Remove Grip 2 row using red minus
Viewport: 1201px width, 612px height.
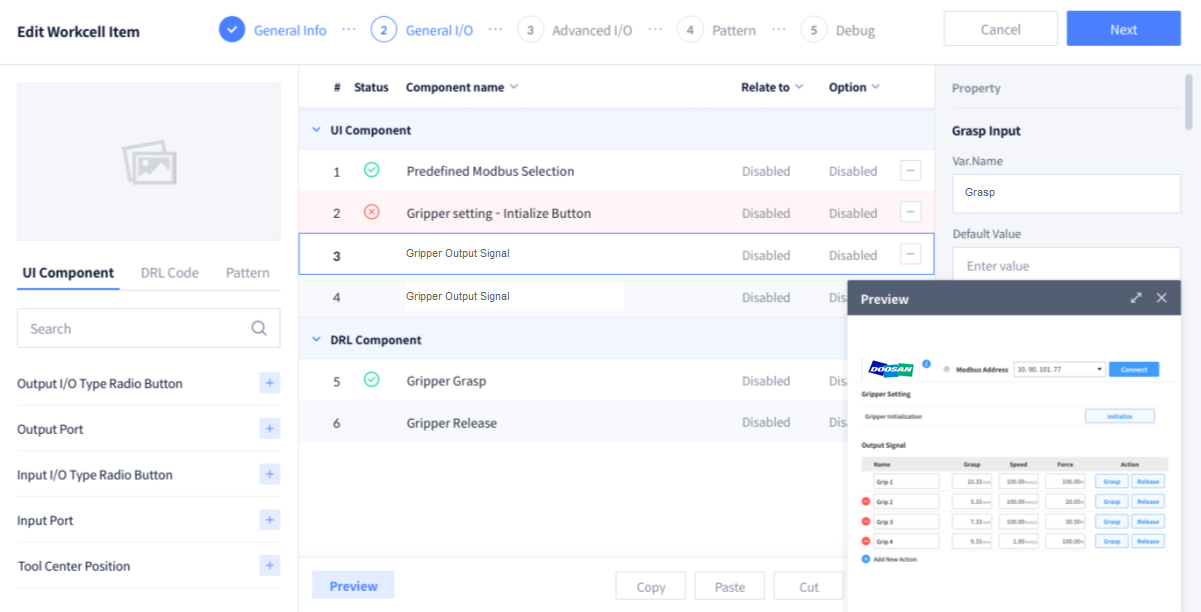click(x=866, y=502)
